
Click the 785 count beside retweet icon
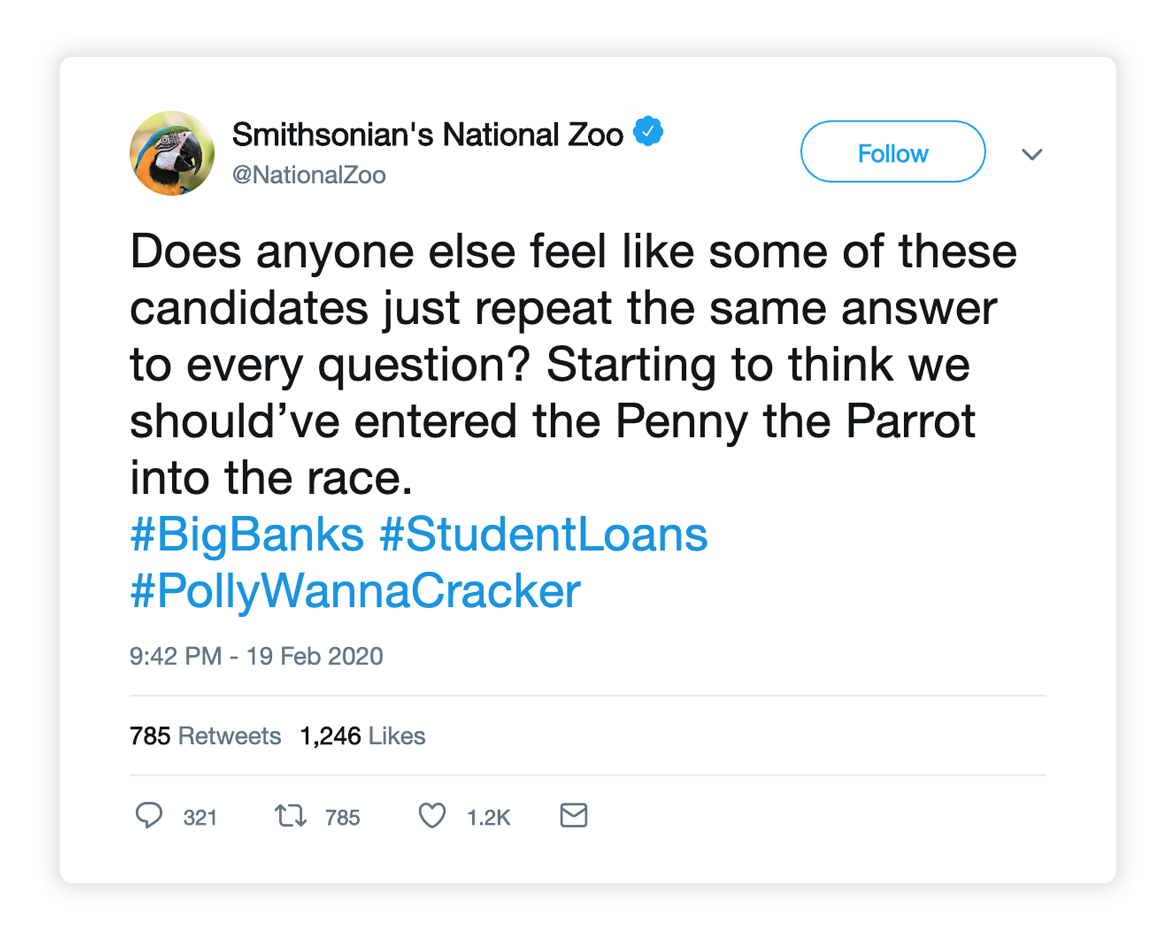click(342, 817)
